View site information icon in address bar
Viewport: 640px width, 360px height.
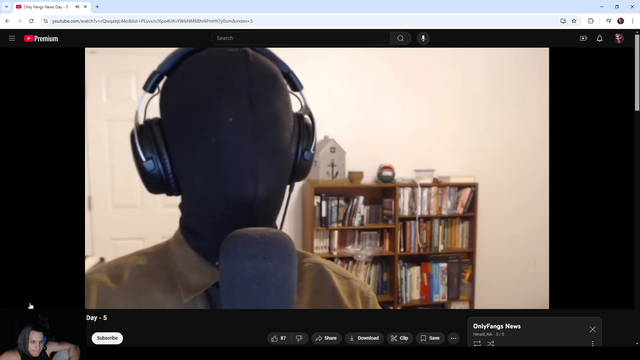[x=45, y=21]
